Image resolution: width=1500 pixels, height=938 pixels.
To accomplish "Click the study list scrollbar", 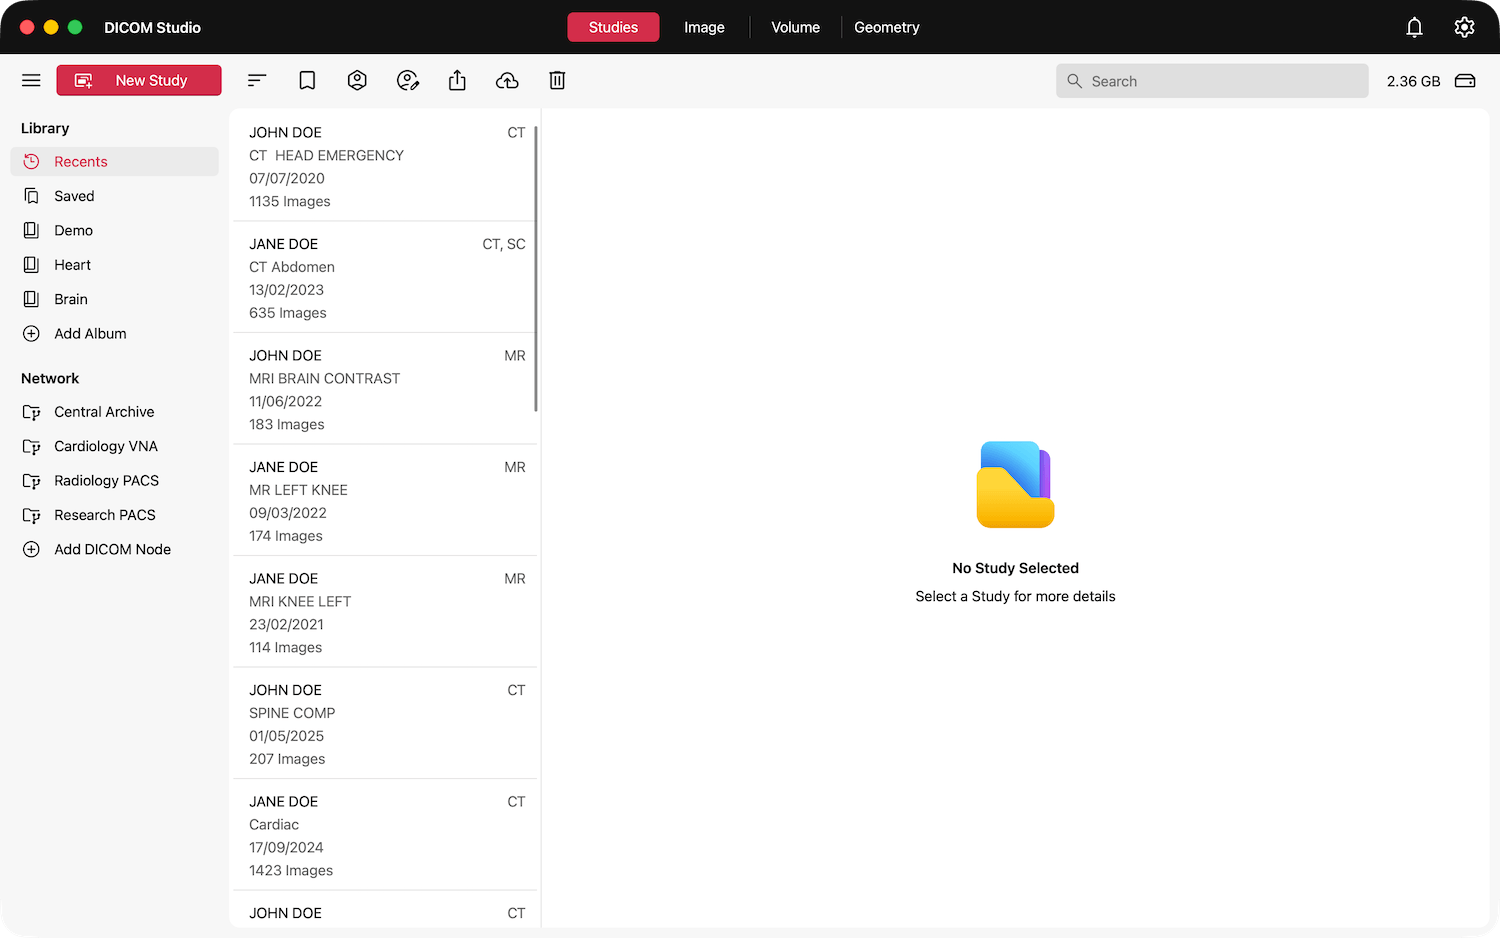I will (x=536, y=268).
